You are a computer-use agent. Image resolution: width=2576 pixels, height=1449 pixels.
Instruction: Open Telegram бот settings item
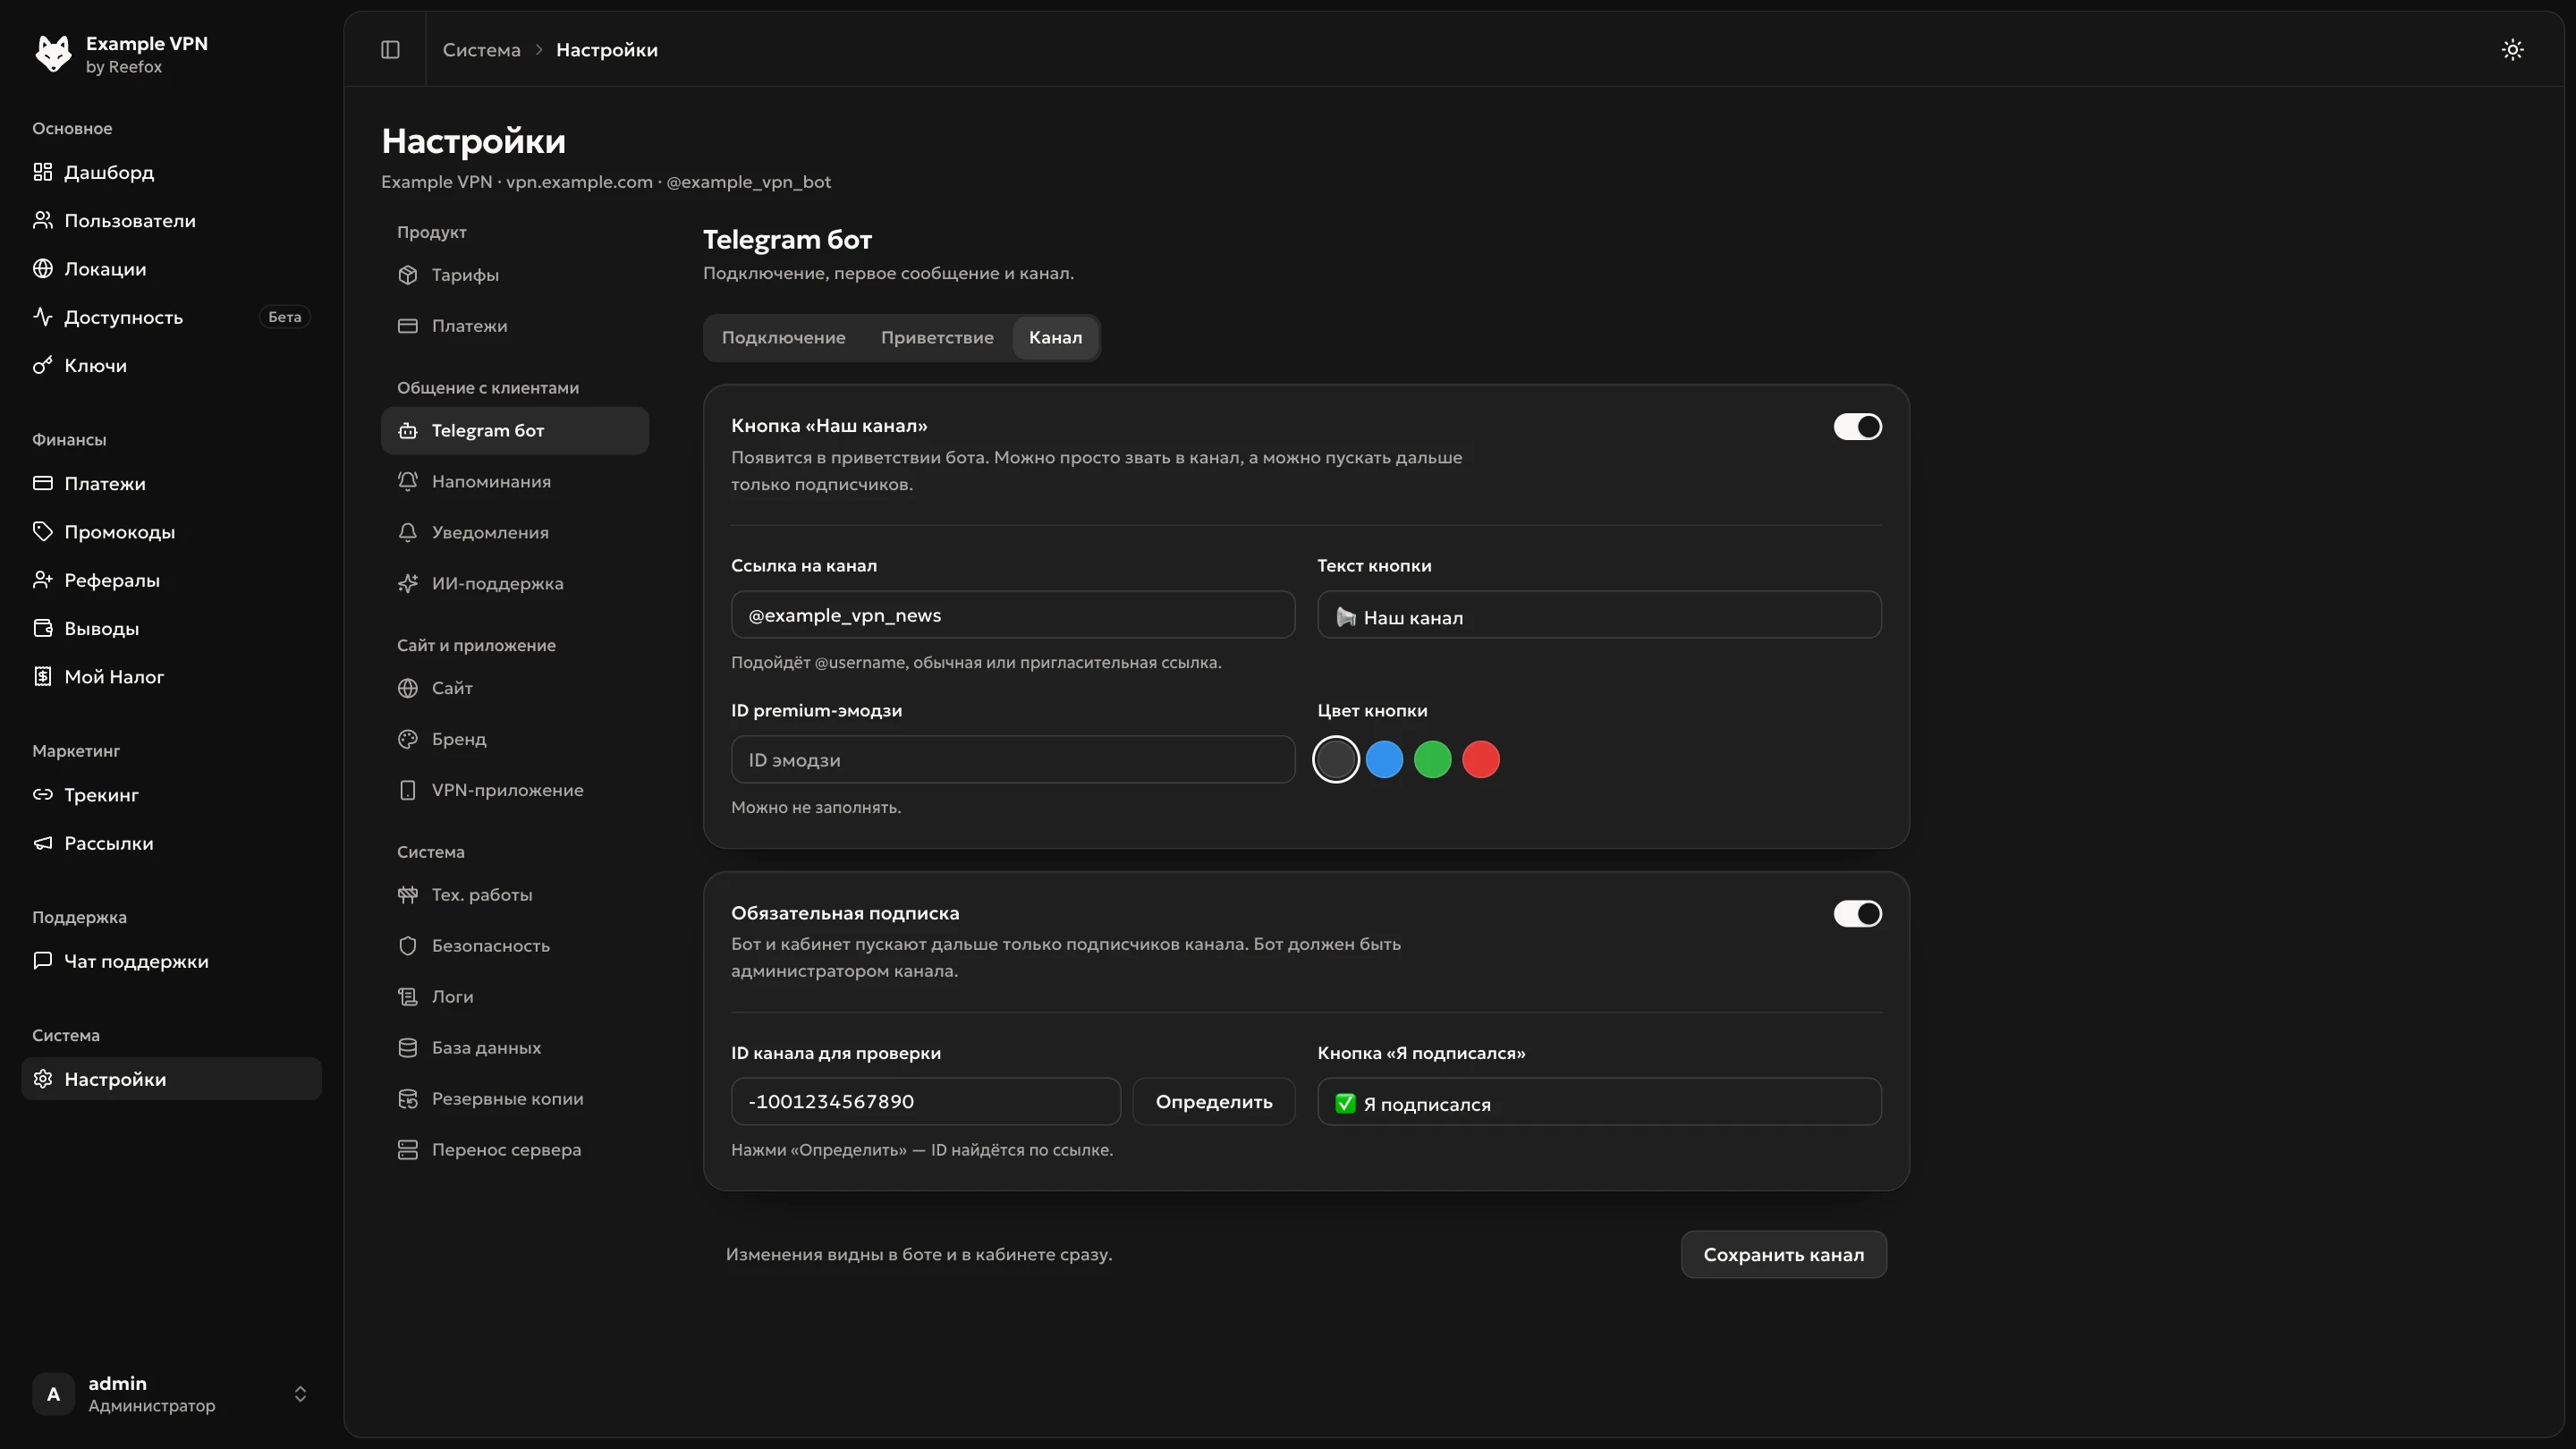pos(515,430)
